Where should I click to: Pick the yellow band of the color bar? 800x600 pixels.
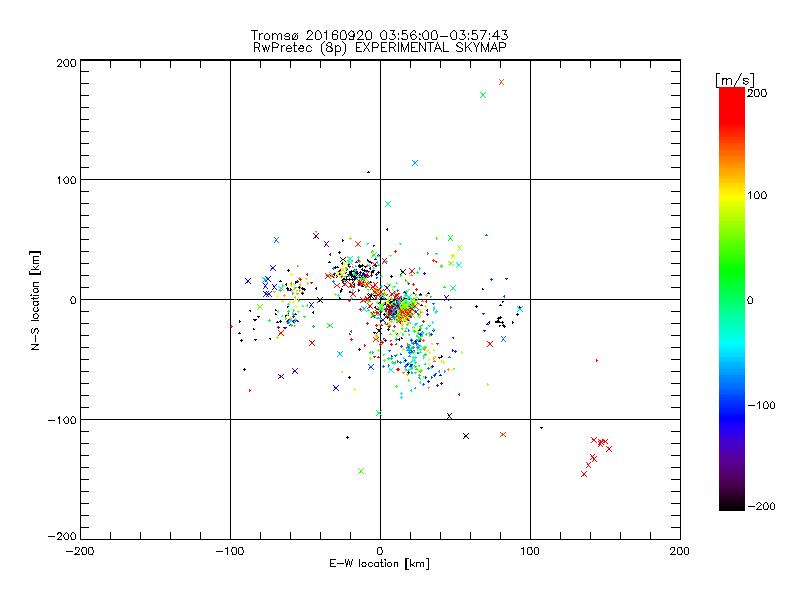pyautogui.click(x=732, y=195)
